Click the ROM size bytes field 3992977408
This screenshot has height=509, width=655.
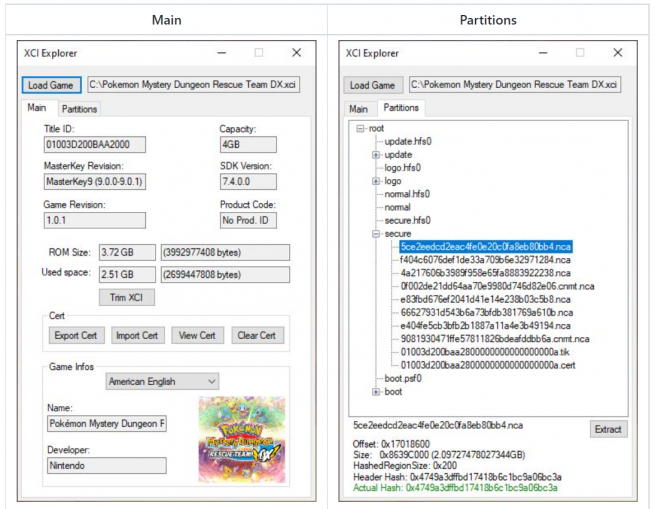coord(225,252)
